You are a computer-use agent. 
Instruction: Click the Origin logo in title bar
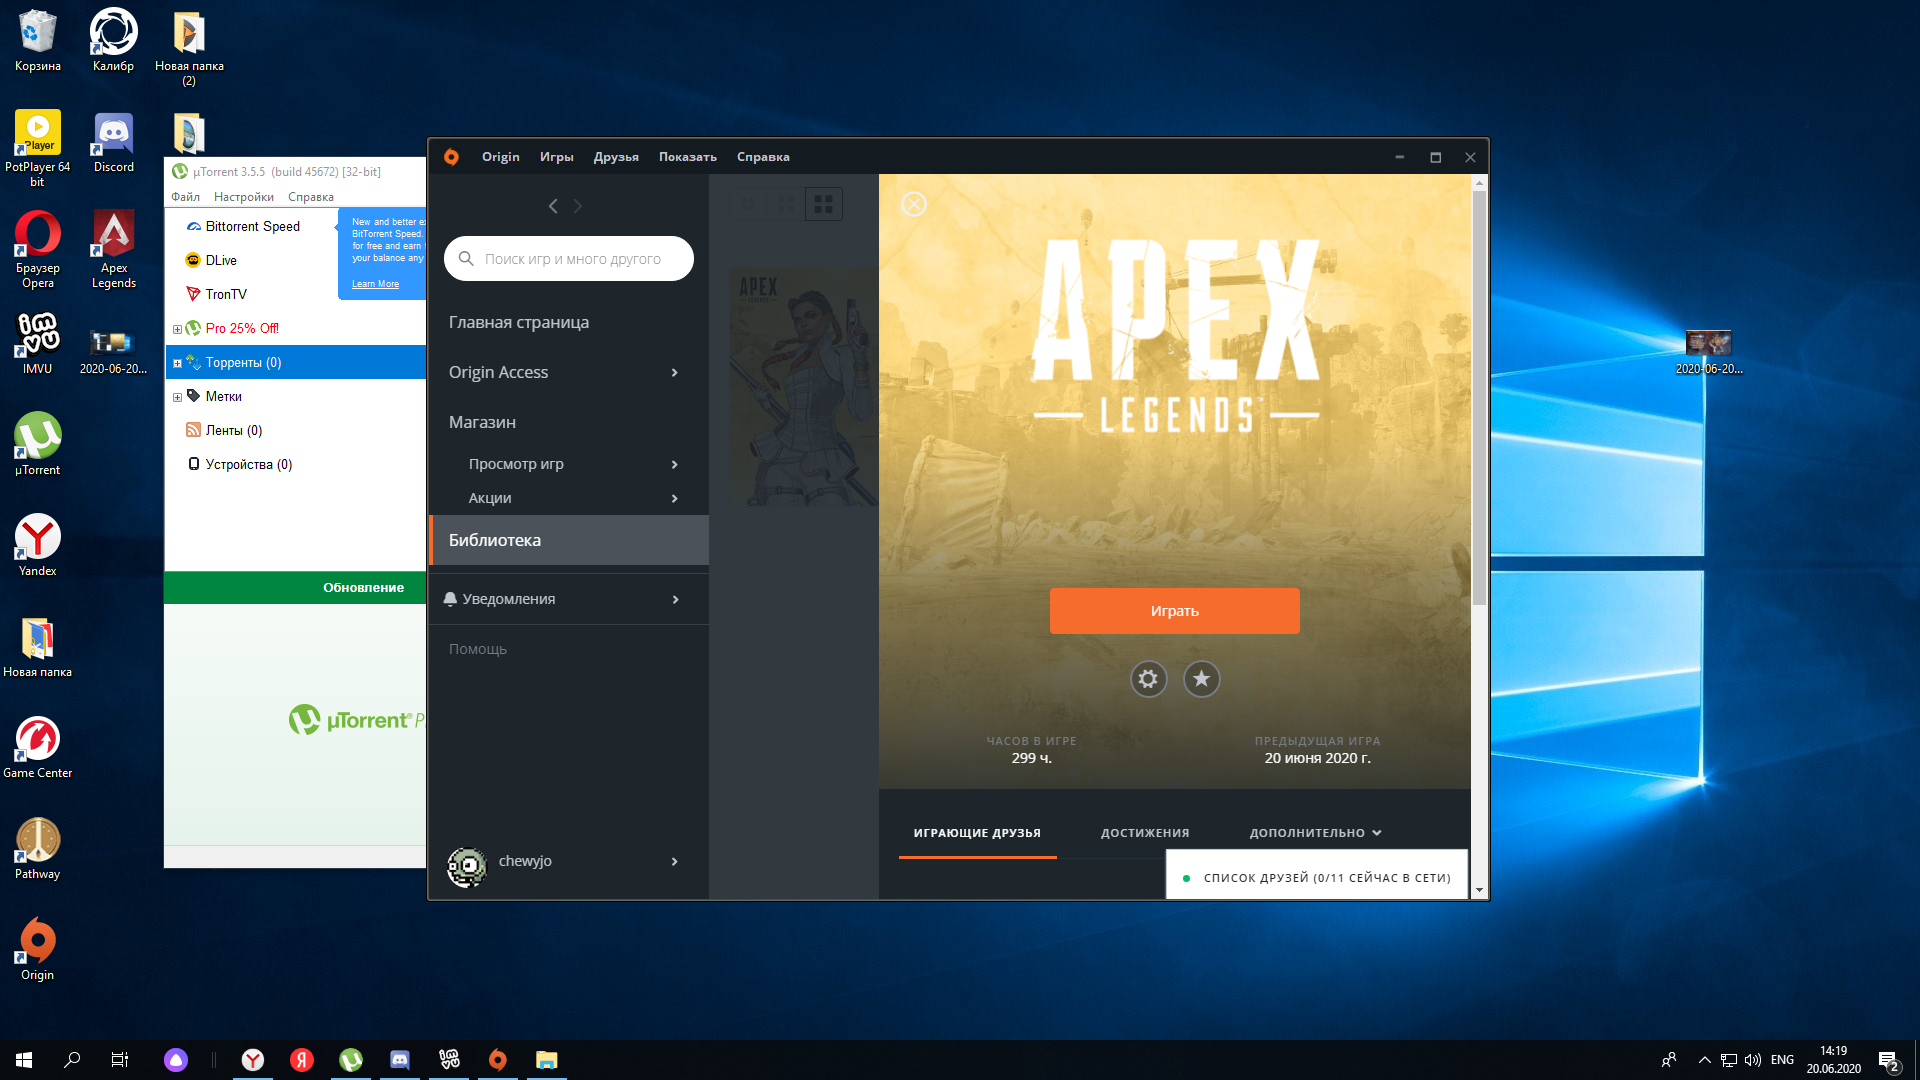(451, 157)
